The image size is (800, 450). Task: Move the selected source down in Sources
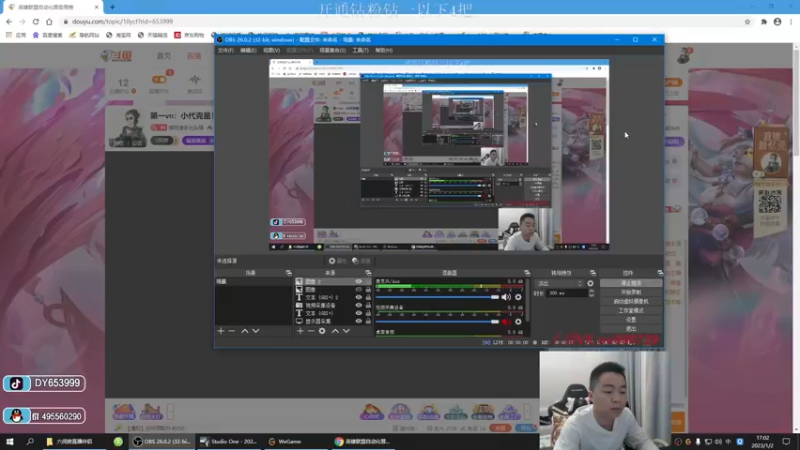(x=346, y=331)
